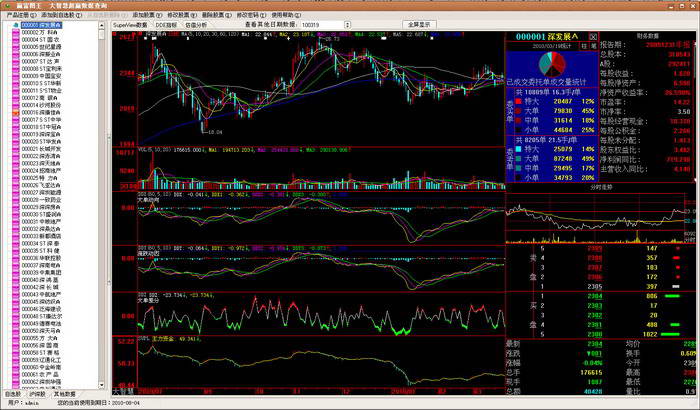
Task: Click the 笔 view button in order panel
Action: pyautogui.click(x=593, y=46)
